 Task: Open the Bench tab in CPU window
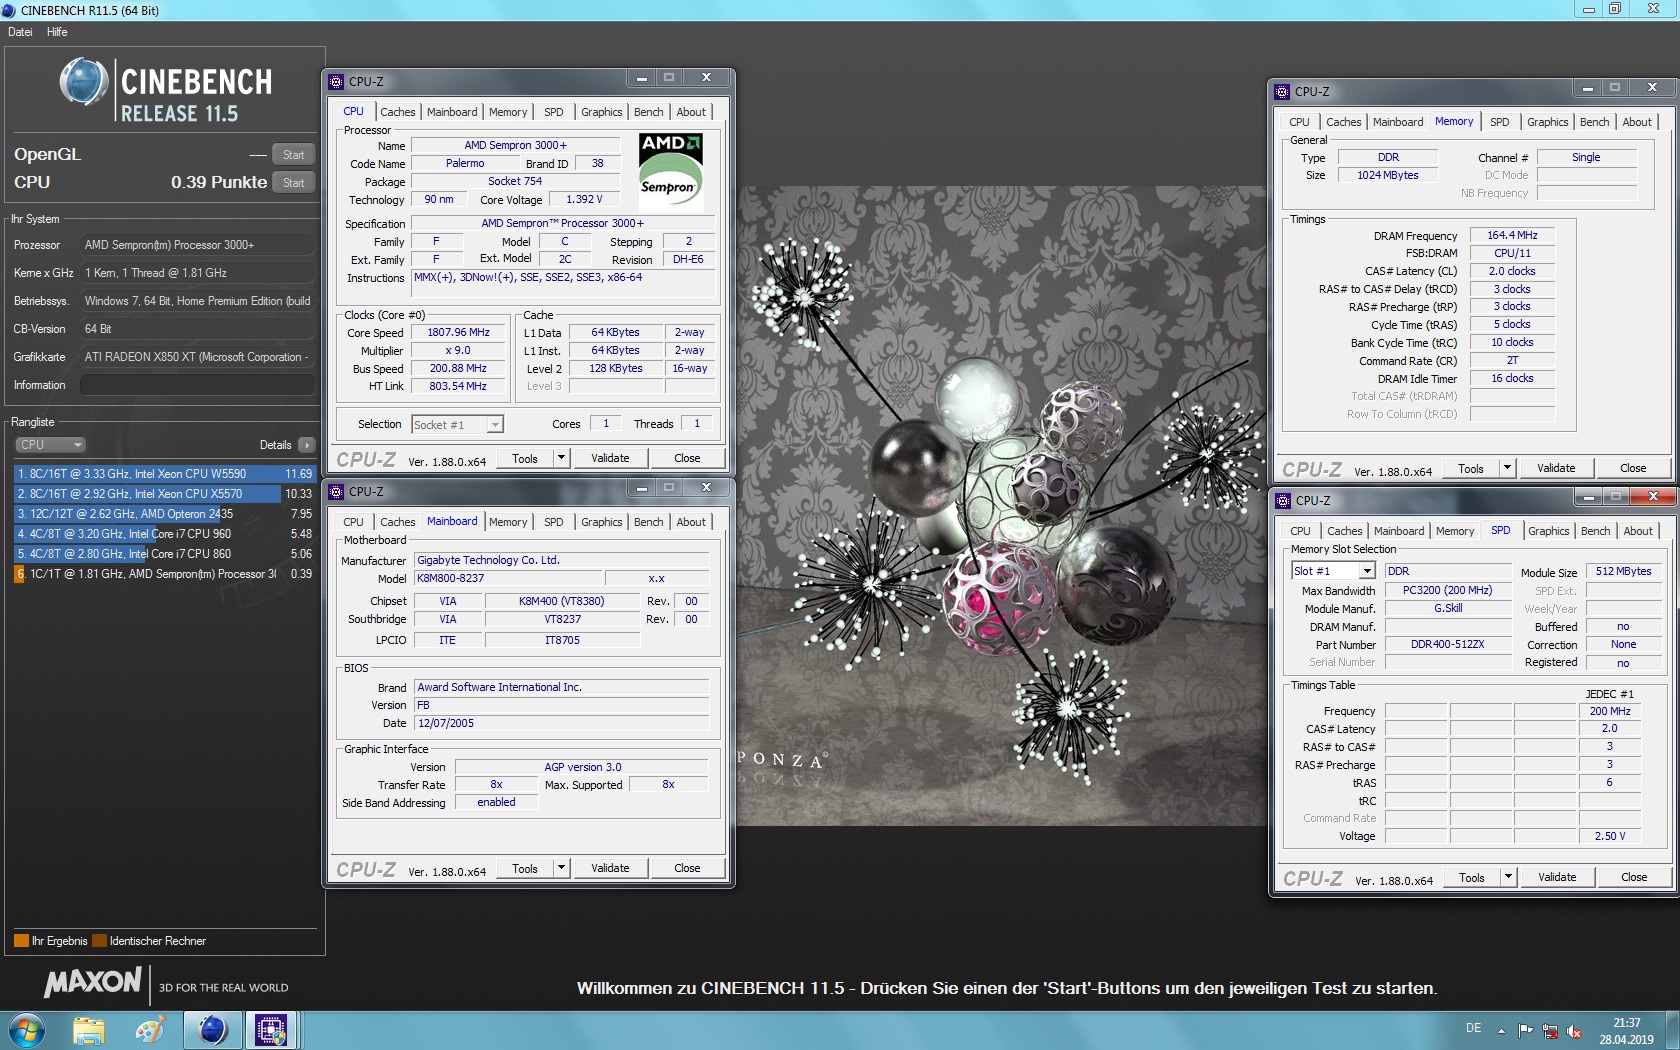click(x=648, y=112)
